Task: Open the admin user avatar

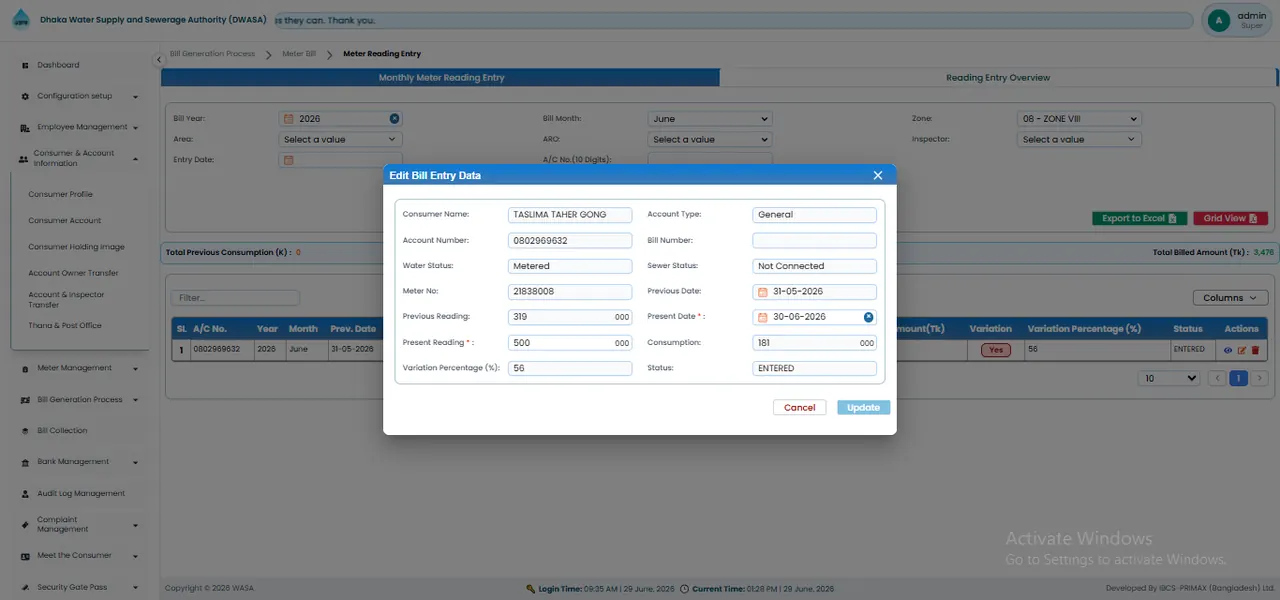Action: pos(1218,19)
